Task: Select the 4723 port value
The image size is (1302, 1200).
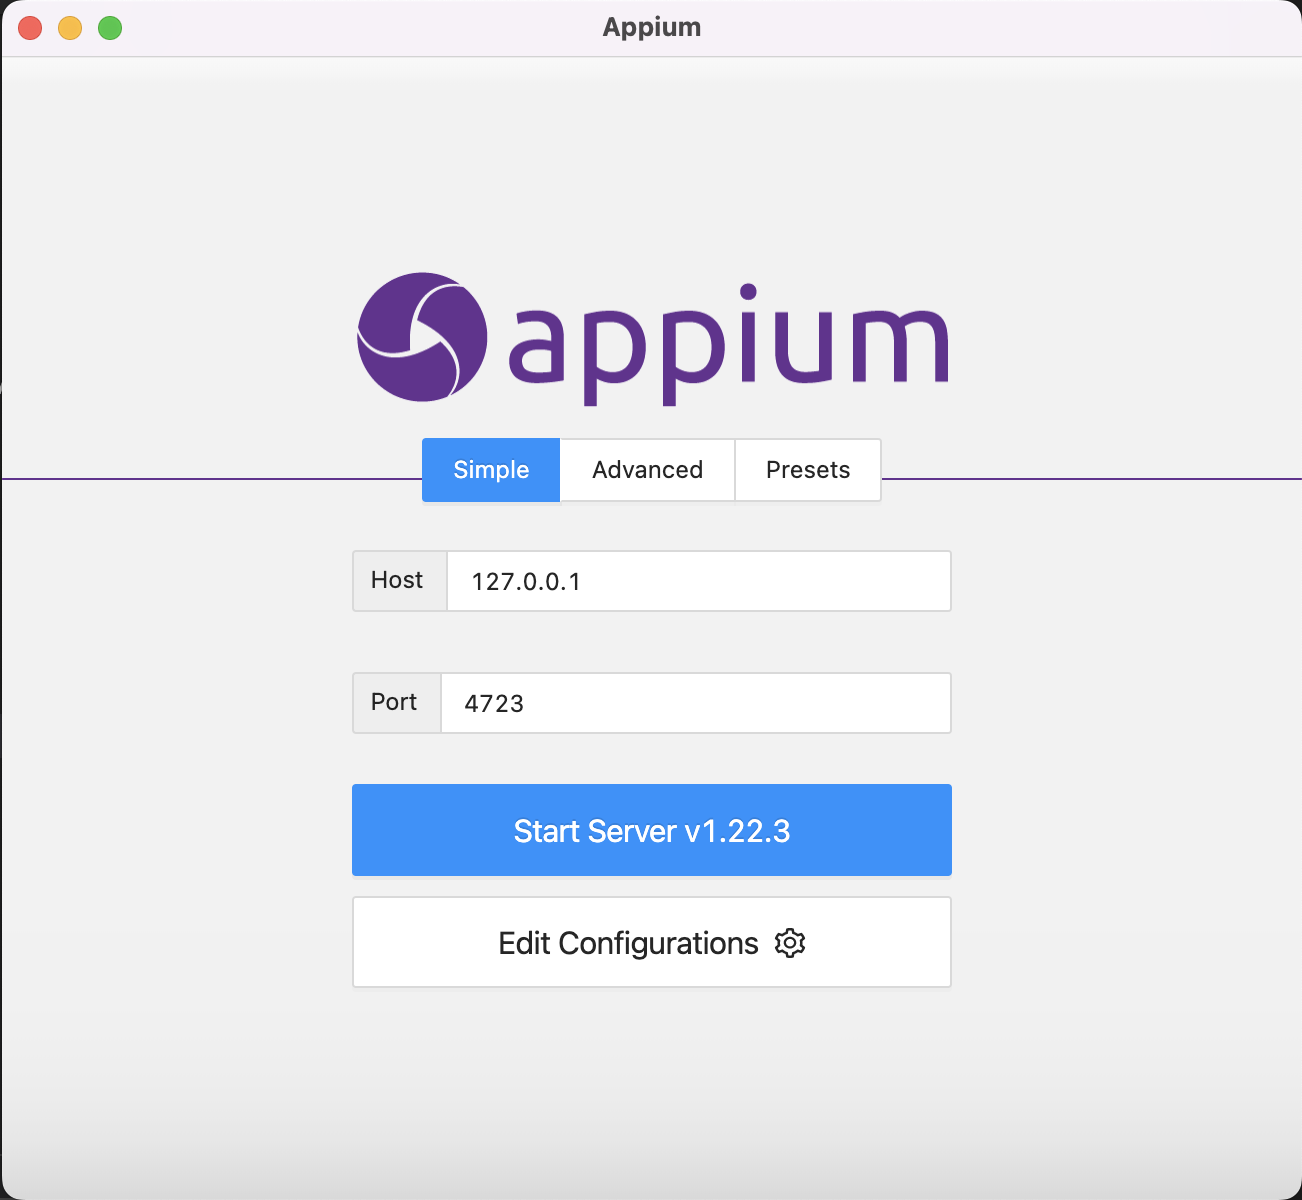Action: point(493,702)
